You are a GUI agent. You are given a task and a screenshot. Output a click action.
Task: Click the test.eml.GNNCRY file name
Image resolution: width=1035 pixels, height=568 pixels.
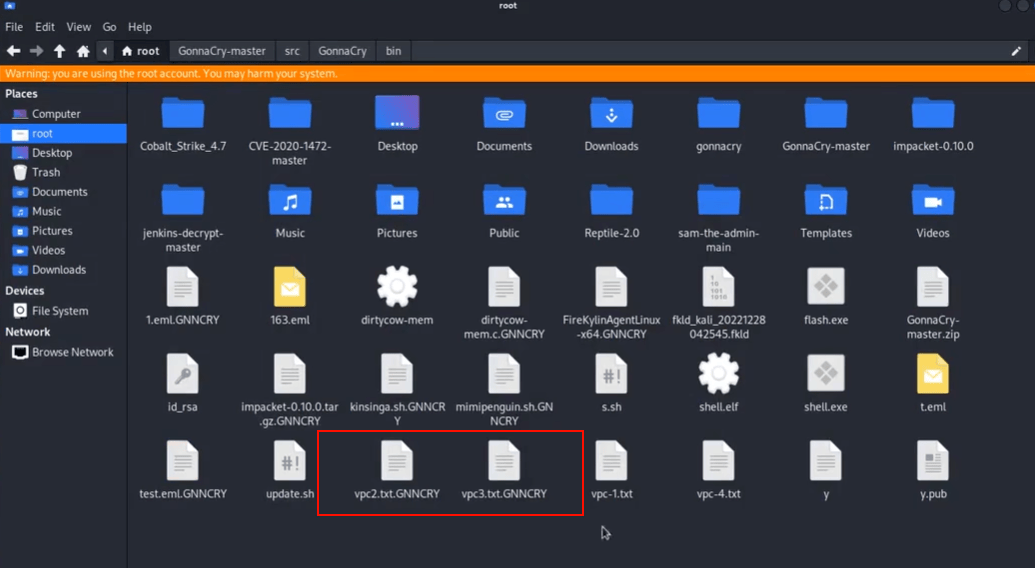[183, 493]
